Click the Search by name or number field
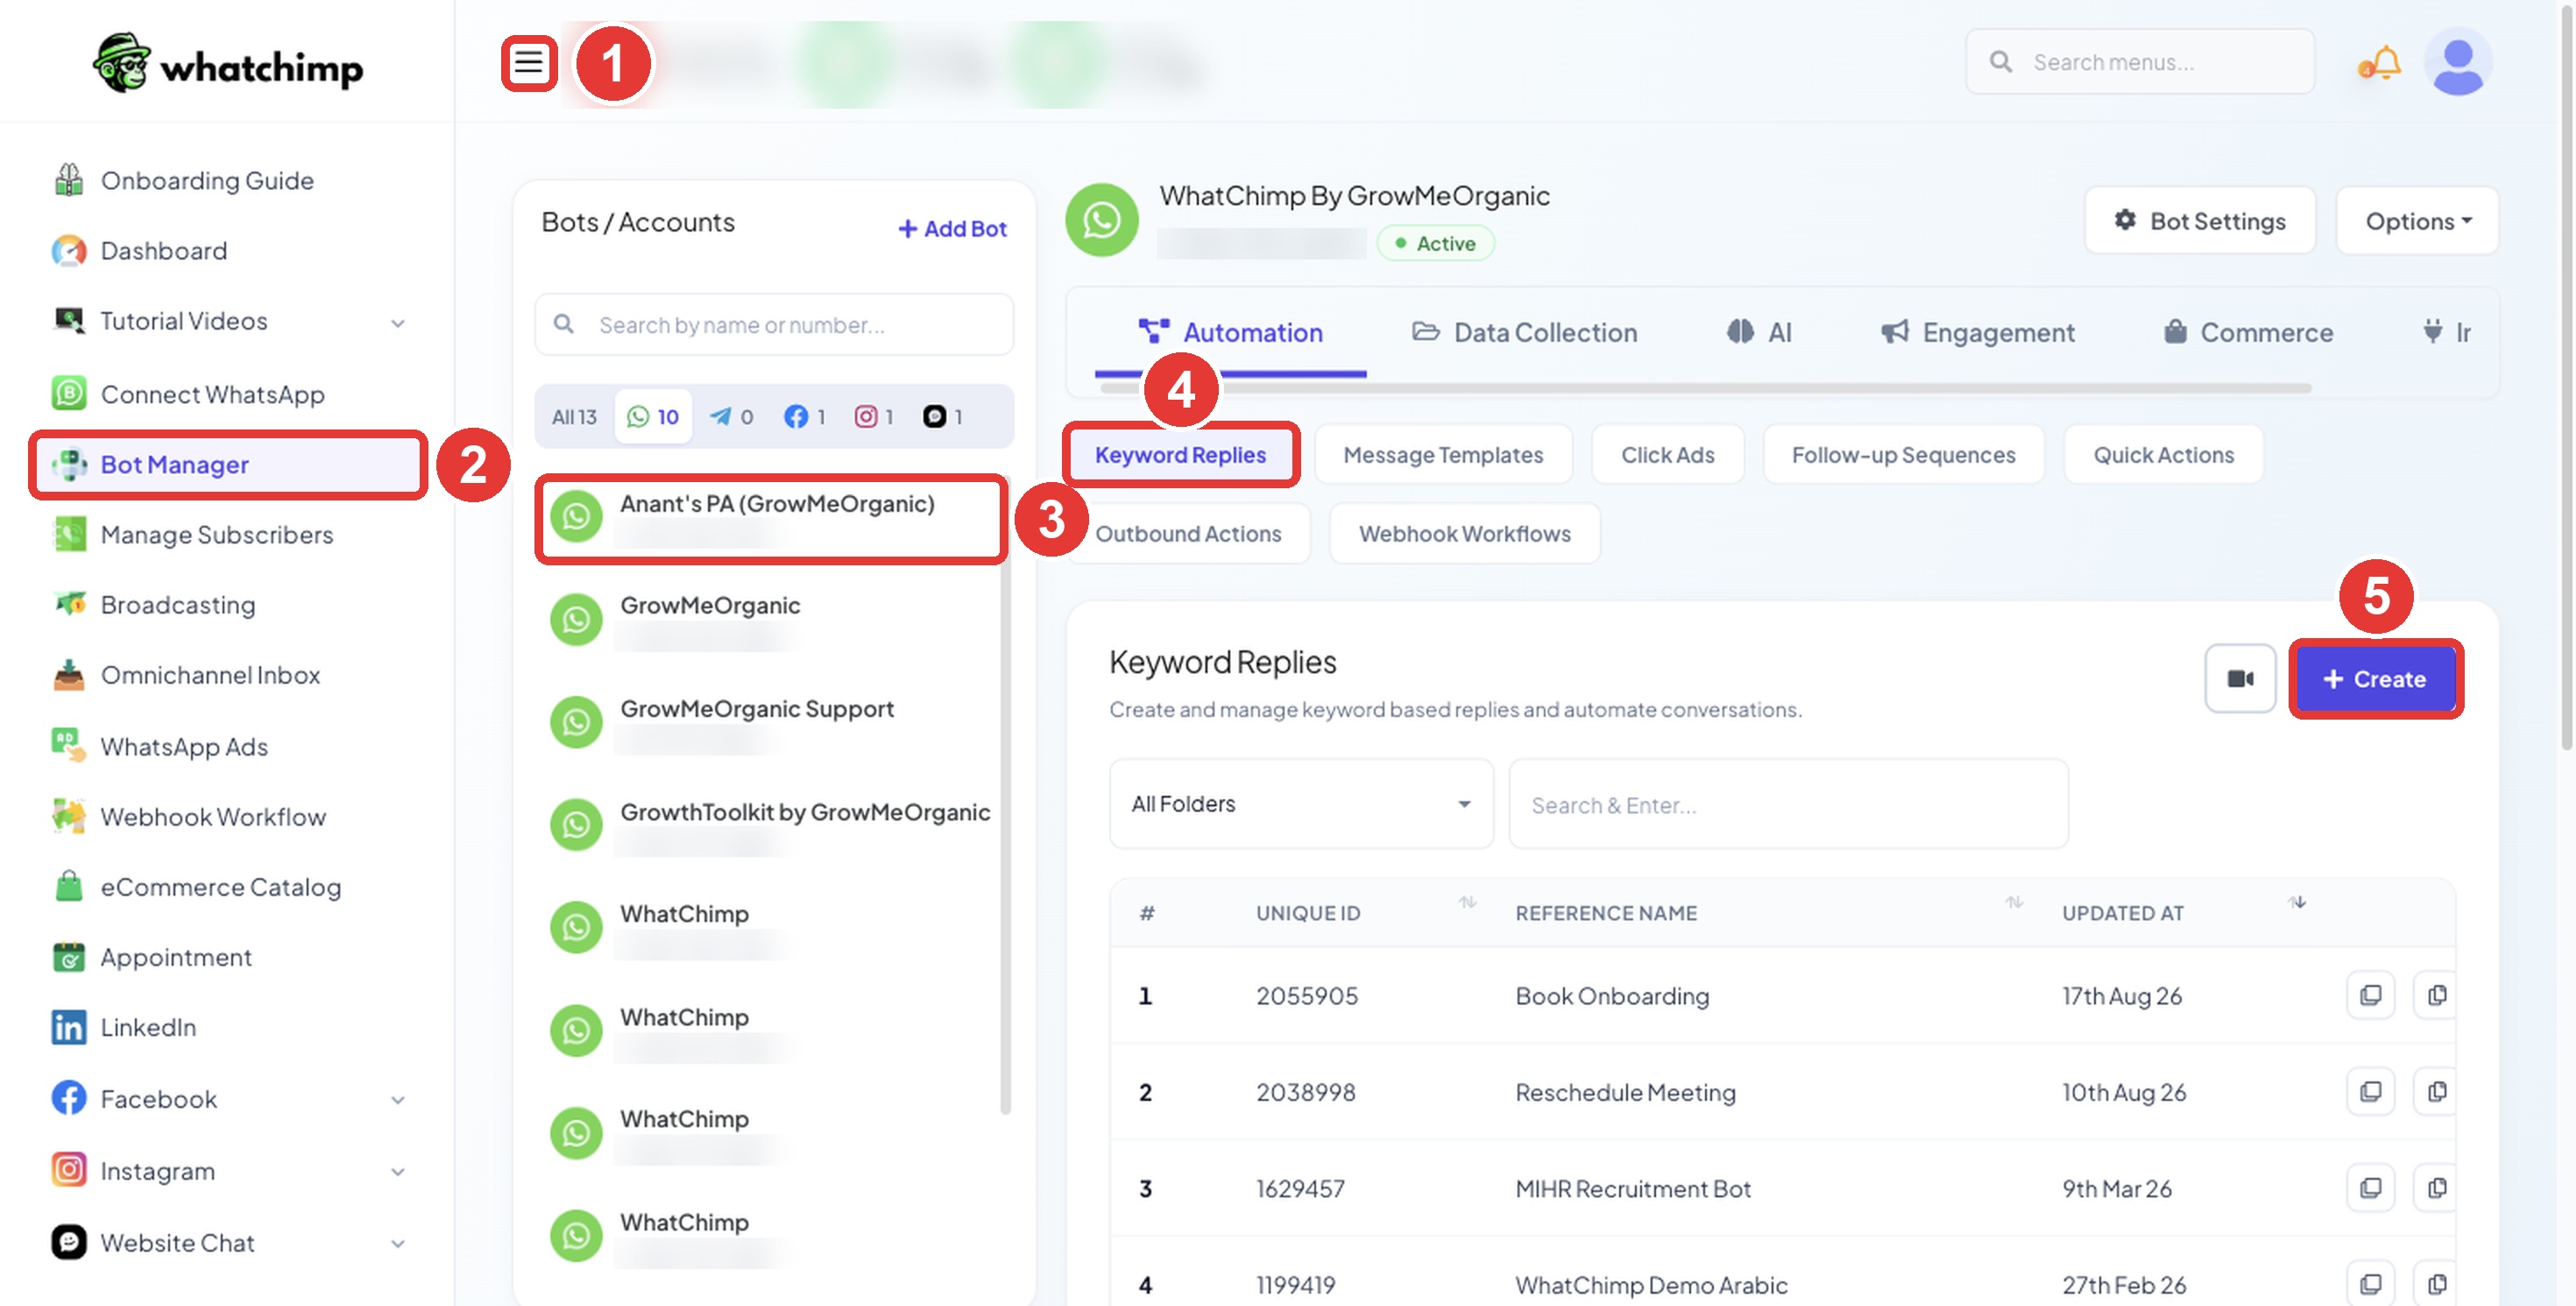The height and width of the screenshot is (1306, 2576). (774, 325)
